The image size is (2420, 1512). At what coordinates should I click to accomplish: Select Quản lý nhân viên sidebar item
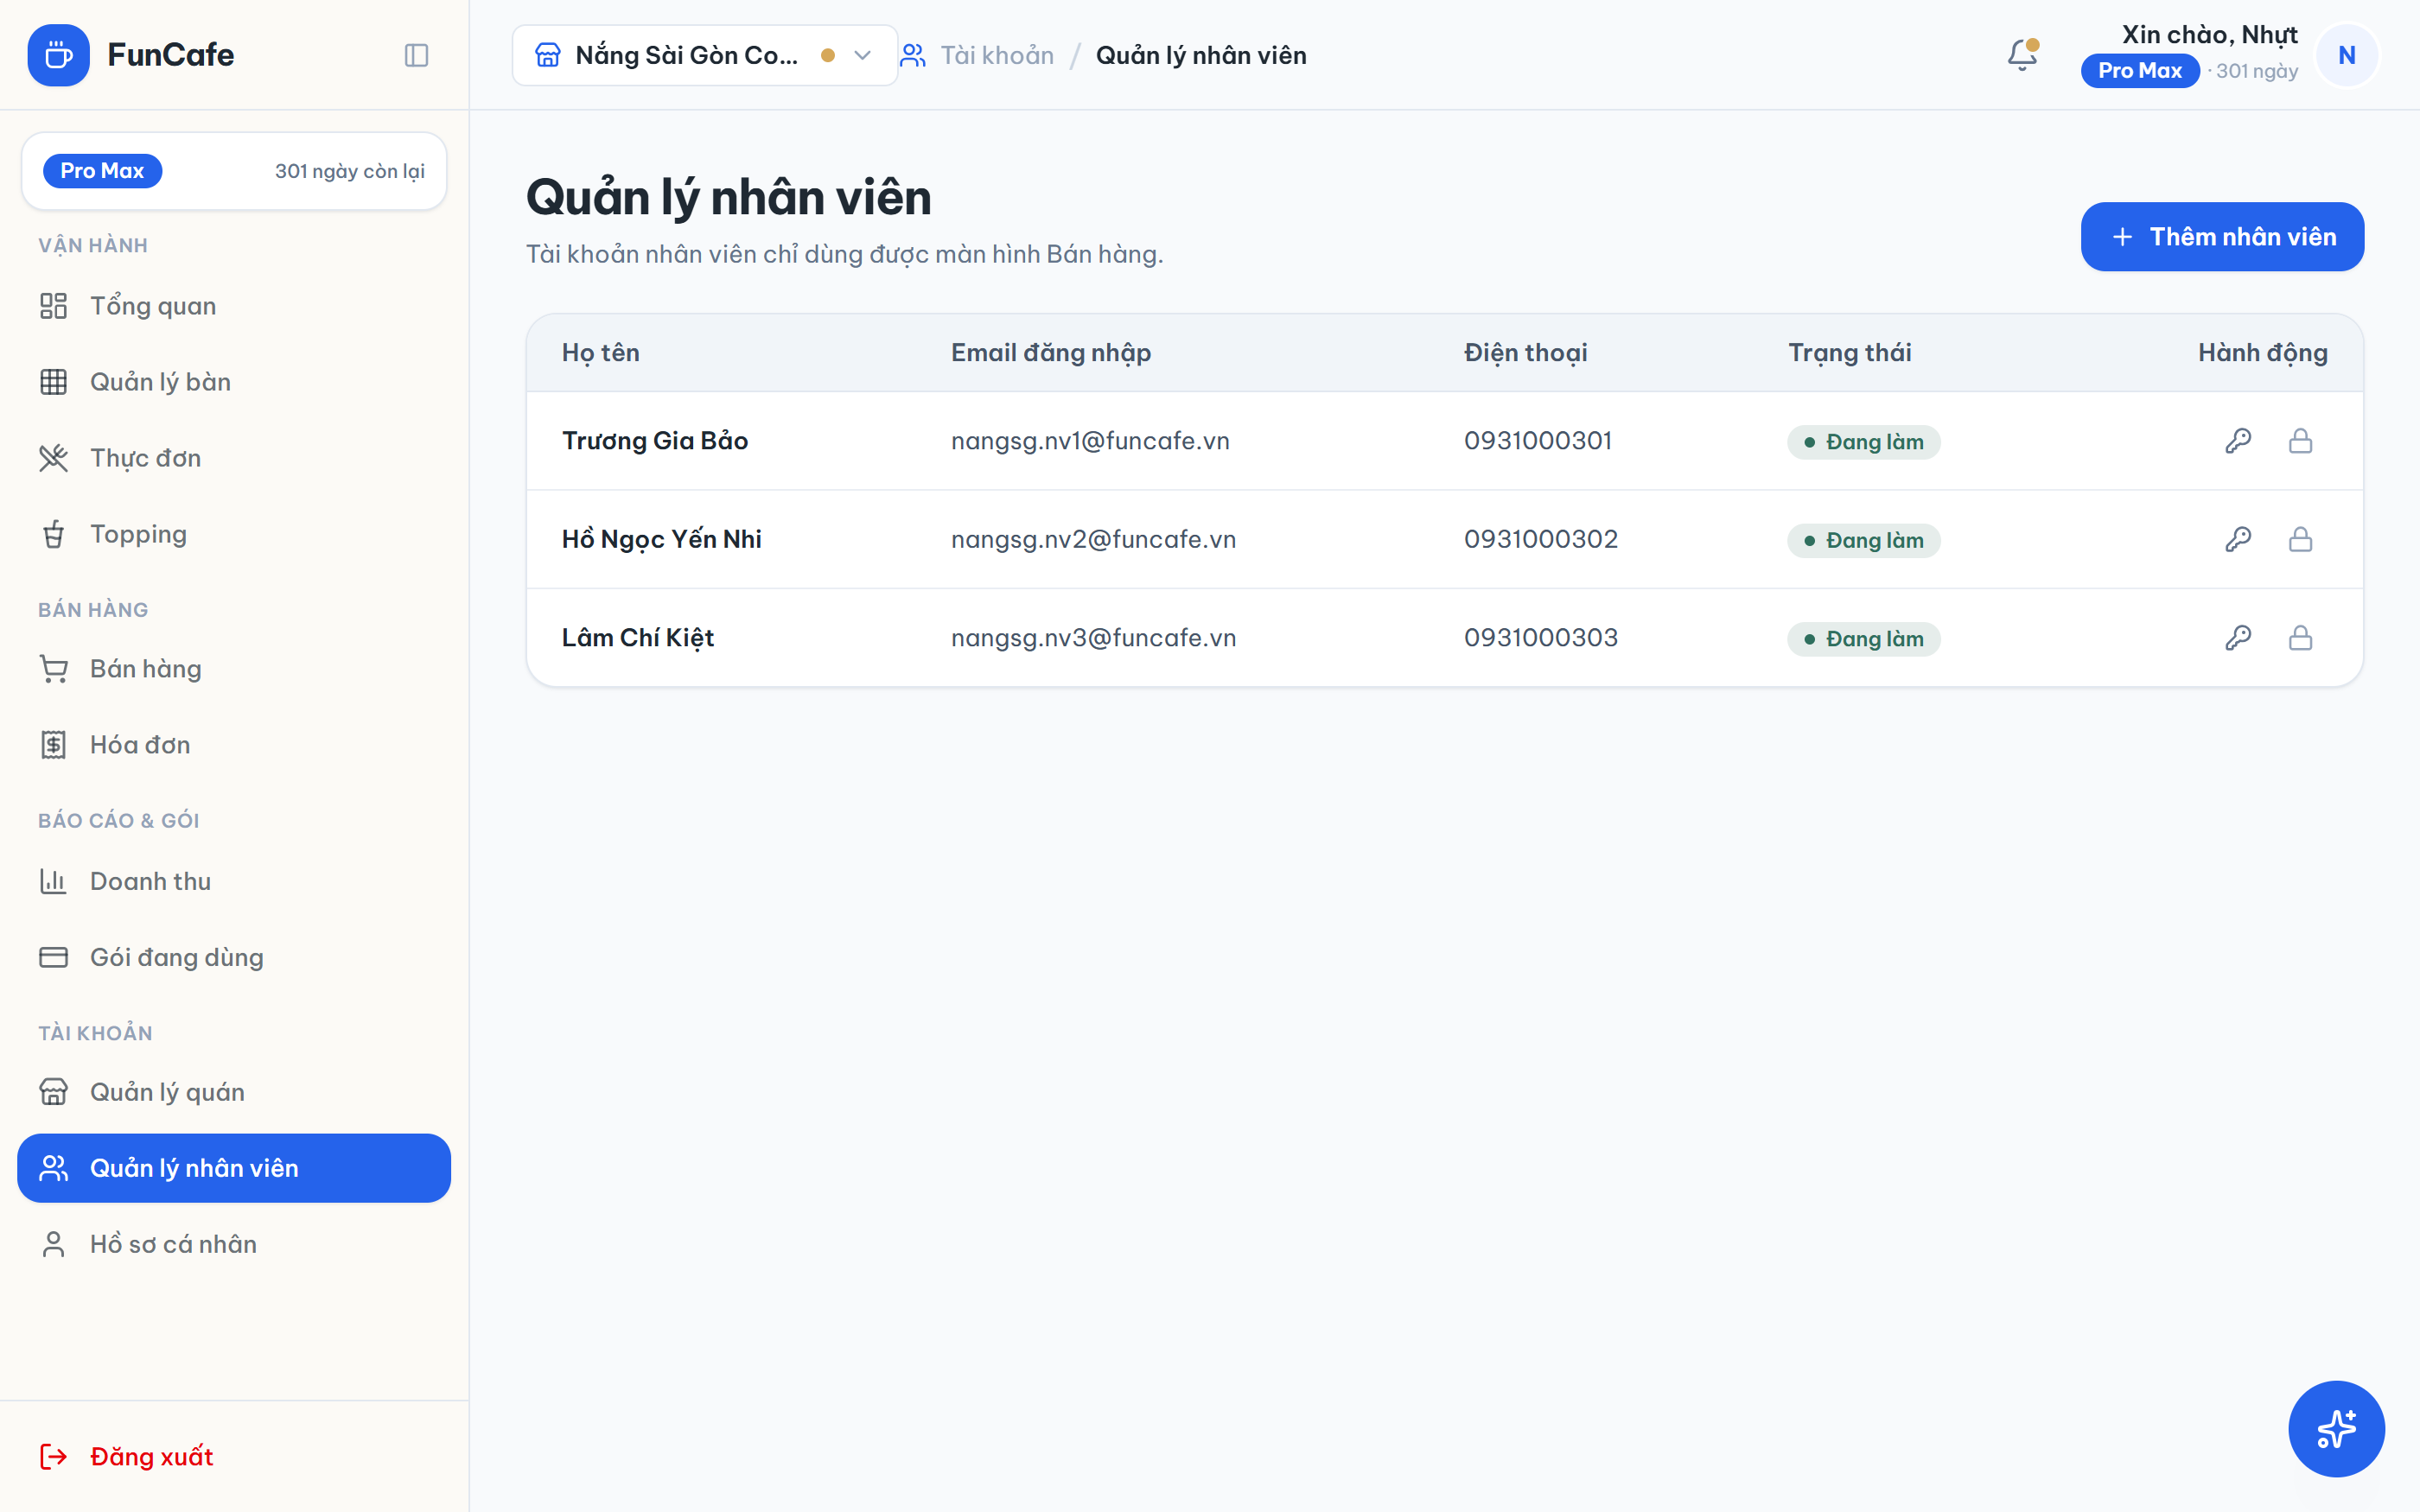point(234,1168)
